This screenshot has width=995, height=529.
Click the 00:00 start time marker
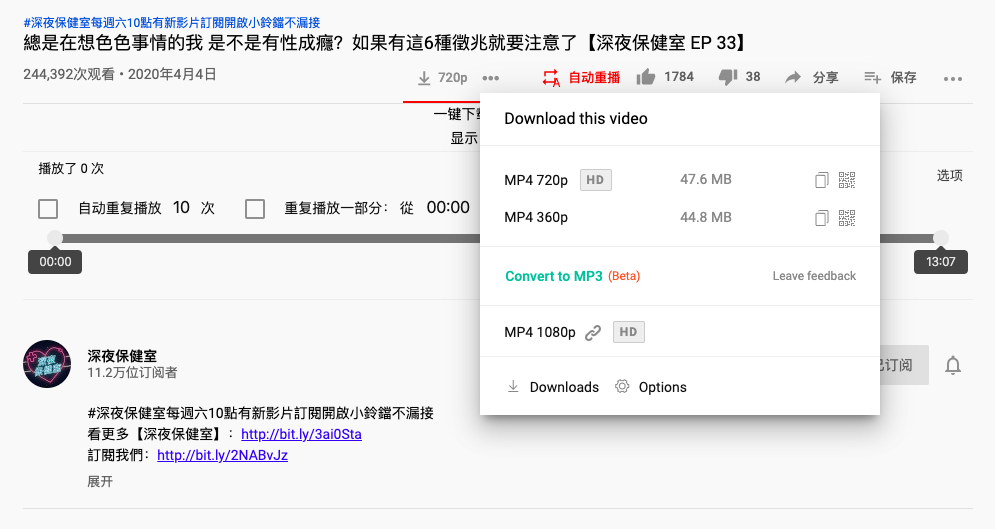click(55, 262)
